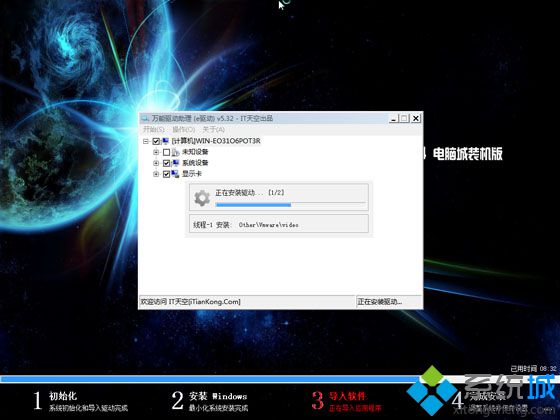This screenshot has width=560, height=420.
Task: Collapse the 计算机 root tree node
Action: [145, 141]
